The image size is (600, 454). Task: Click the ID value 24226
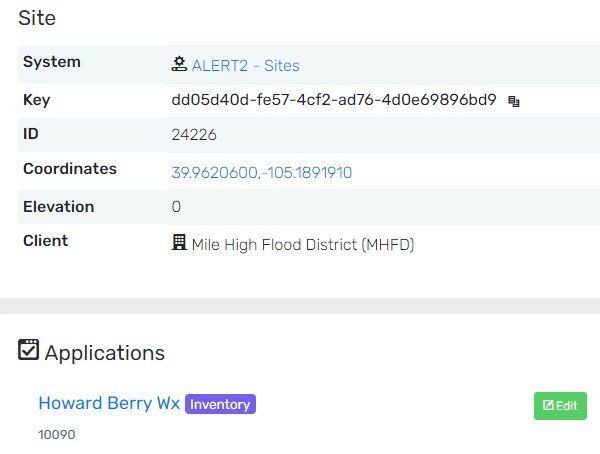tap(195, 134)
